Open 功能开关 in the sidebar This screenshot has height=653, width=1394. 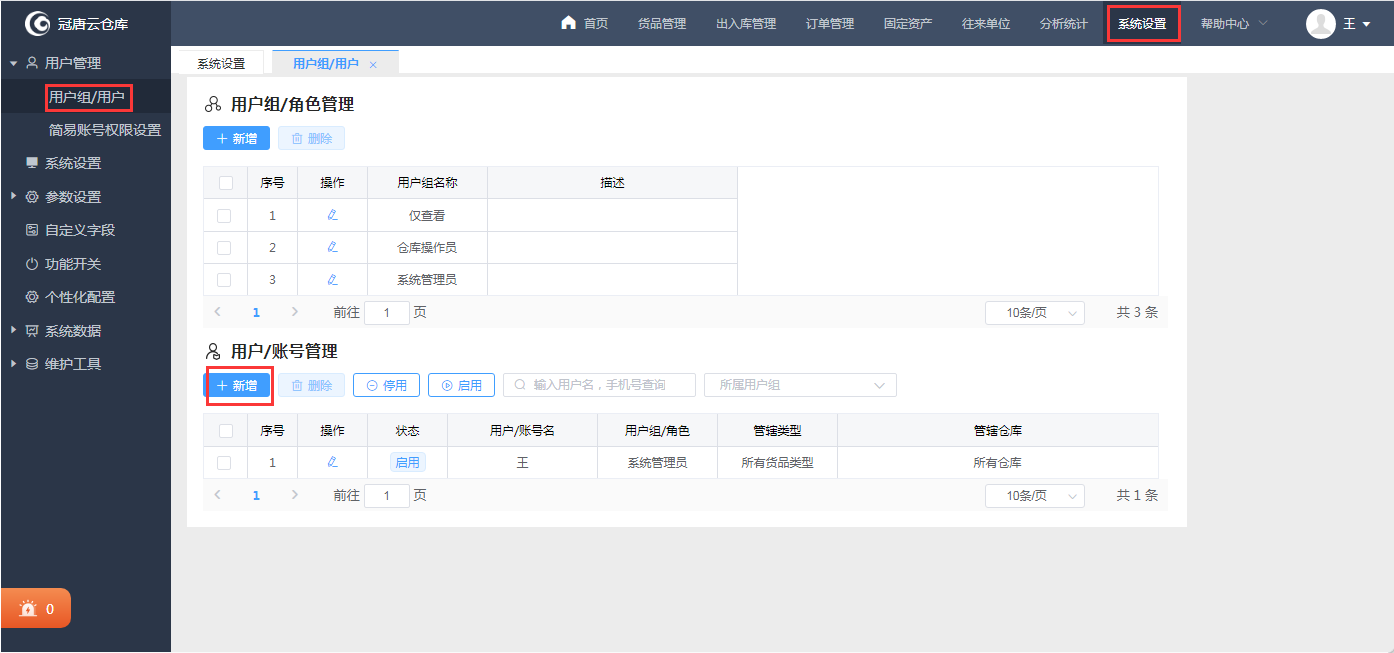click(x=64, y=264)
